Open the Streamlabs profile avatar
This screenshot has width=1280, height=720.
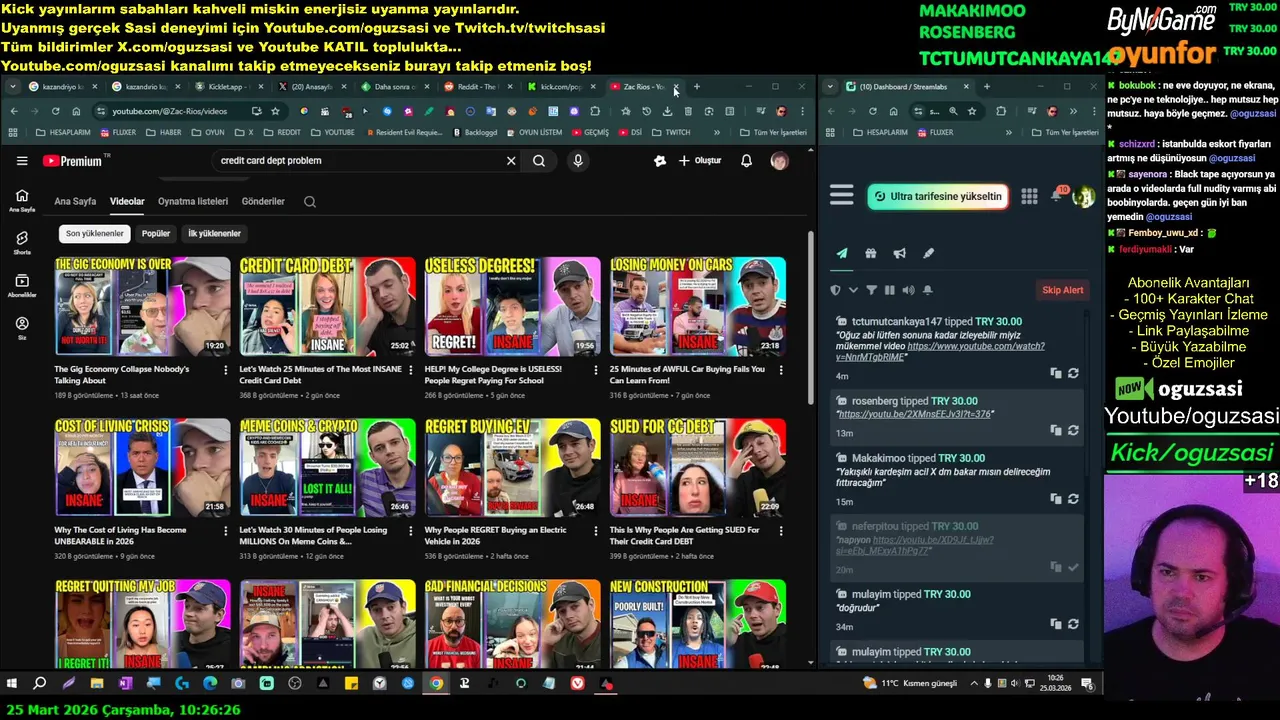coord(1083,197)
